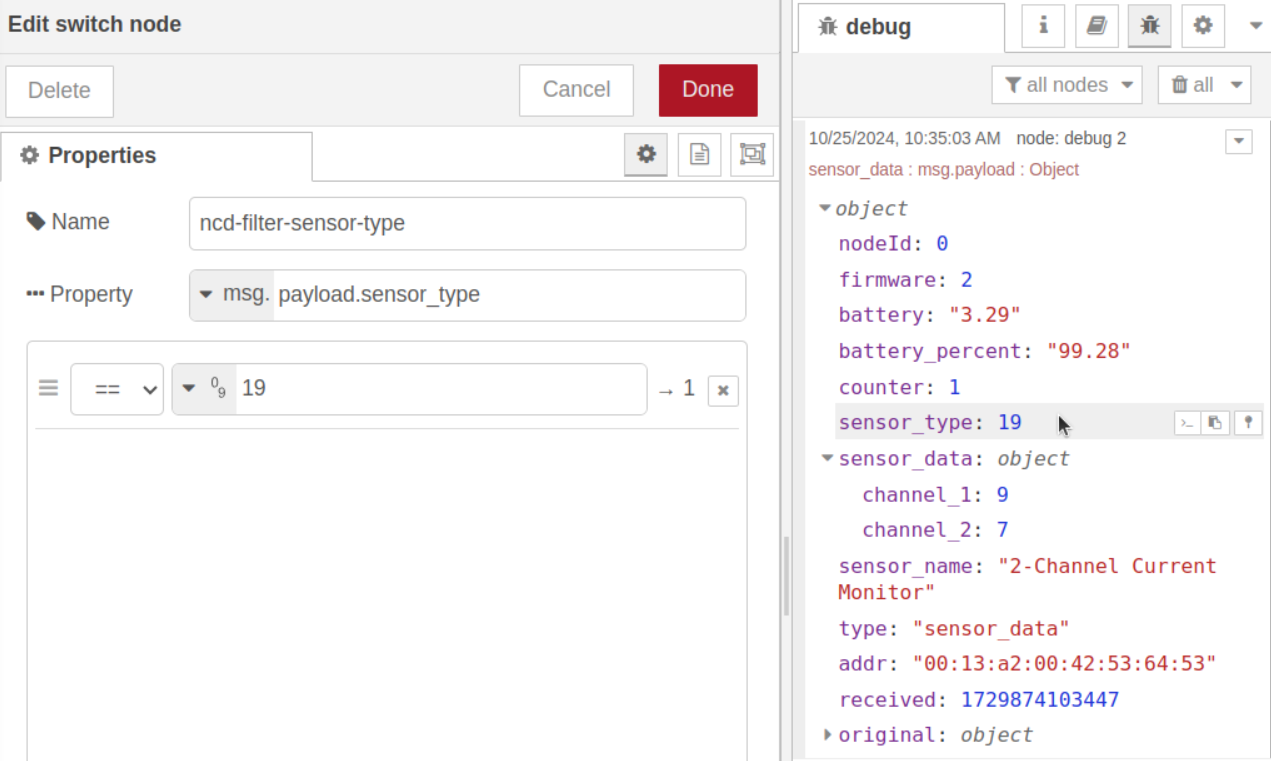The image size is (1271, 761).
Task: Open the debug message options menu
Action: coord(1239,141)
